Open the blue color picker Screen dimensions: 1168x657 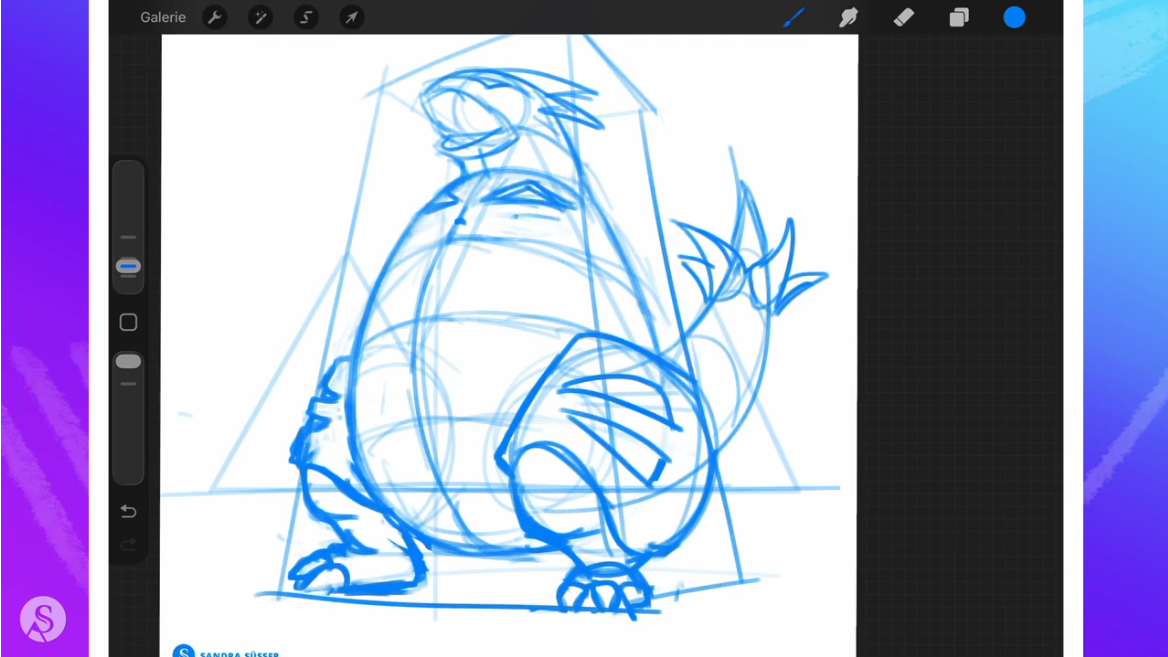[1014, 17]
